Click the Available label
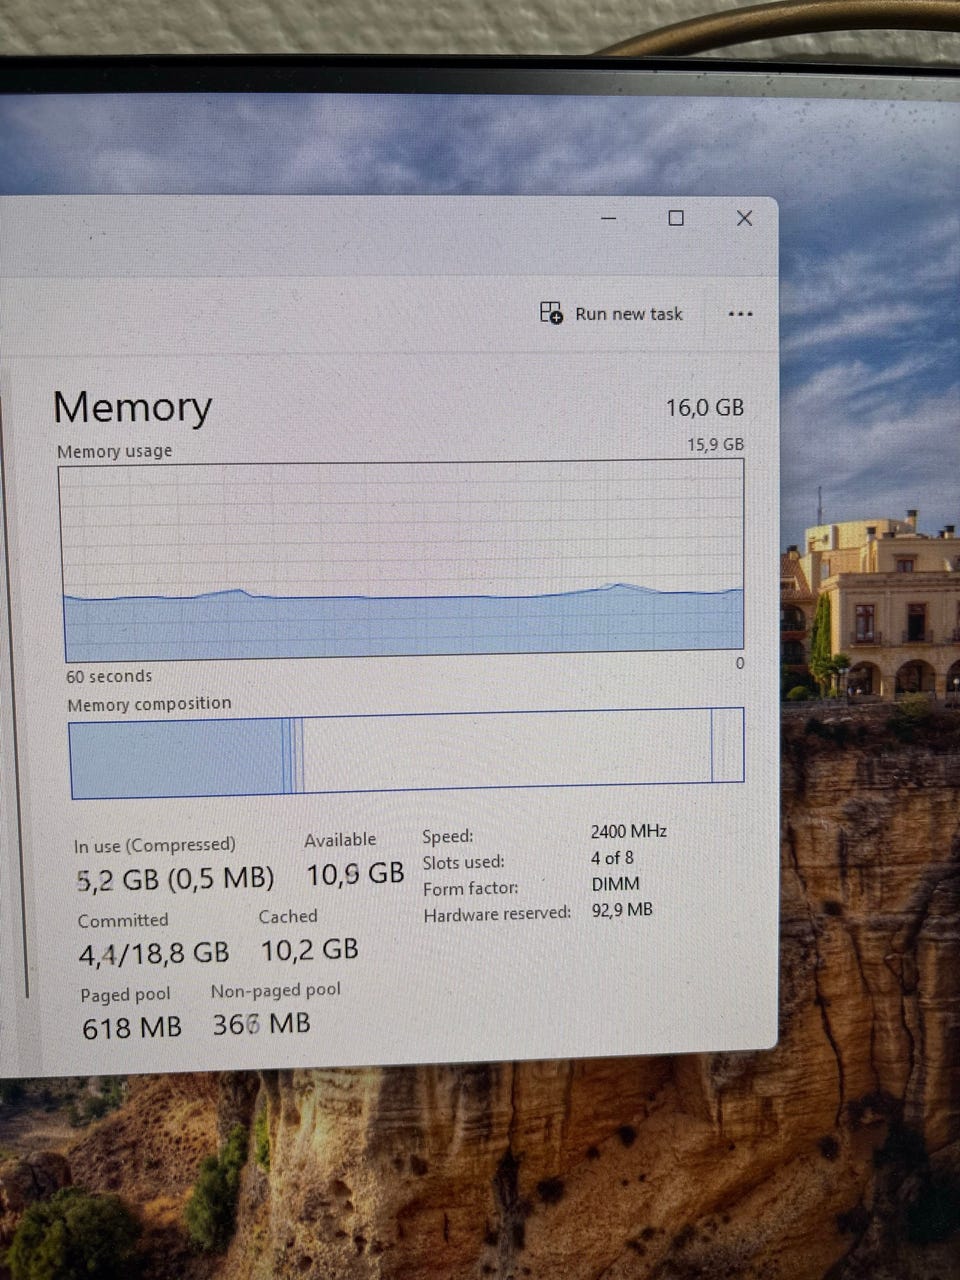The image size is (960, 1280). click(x=340, y=840)
